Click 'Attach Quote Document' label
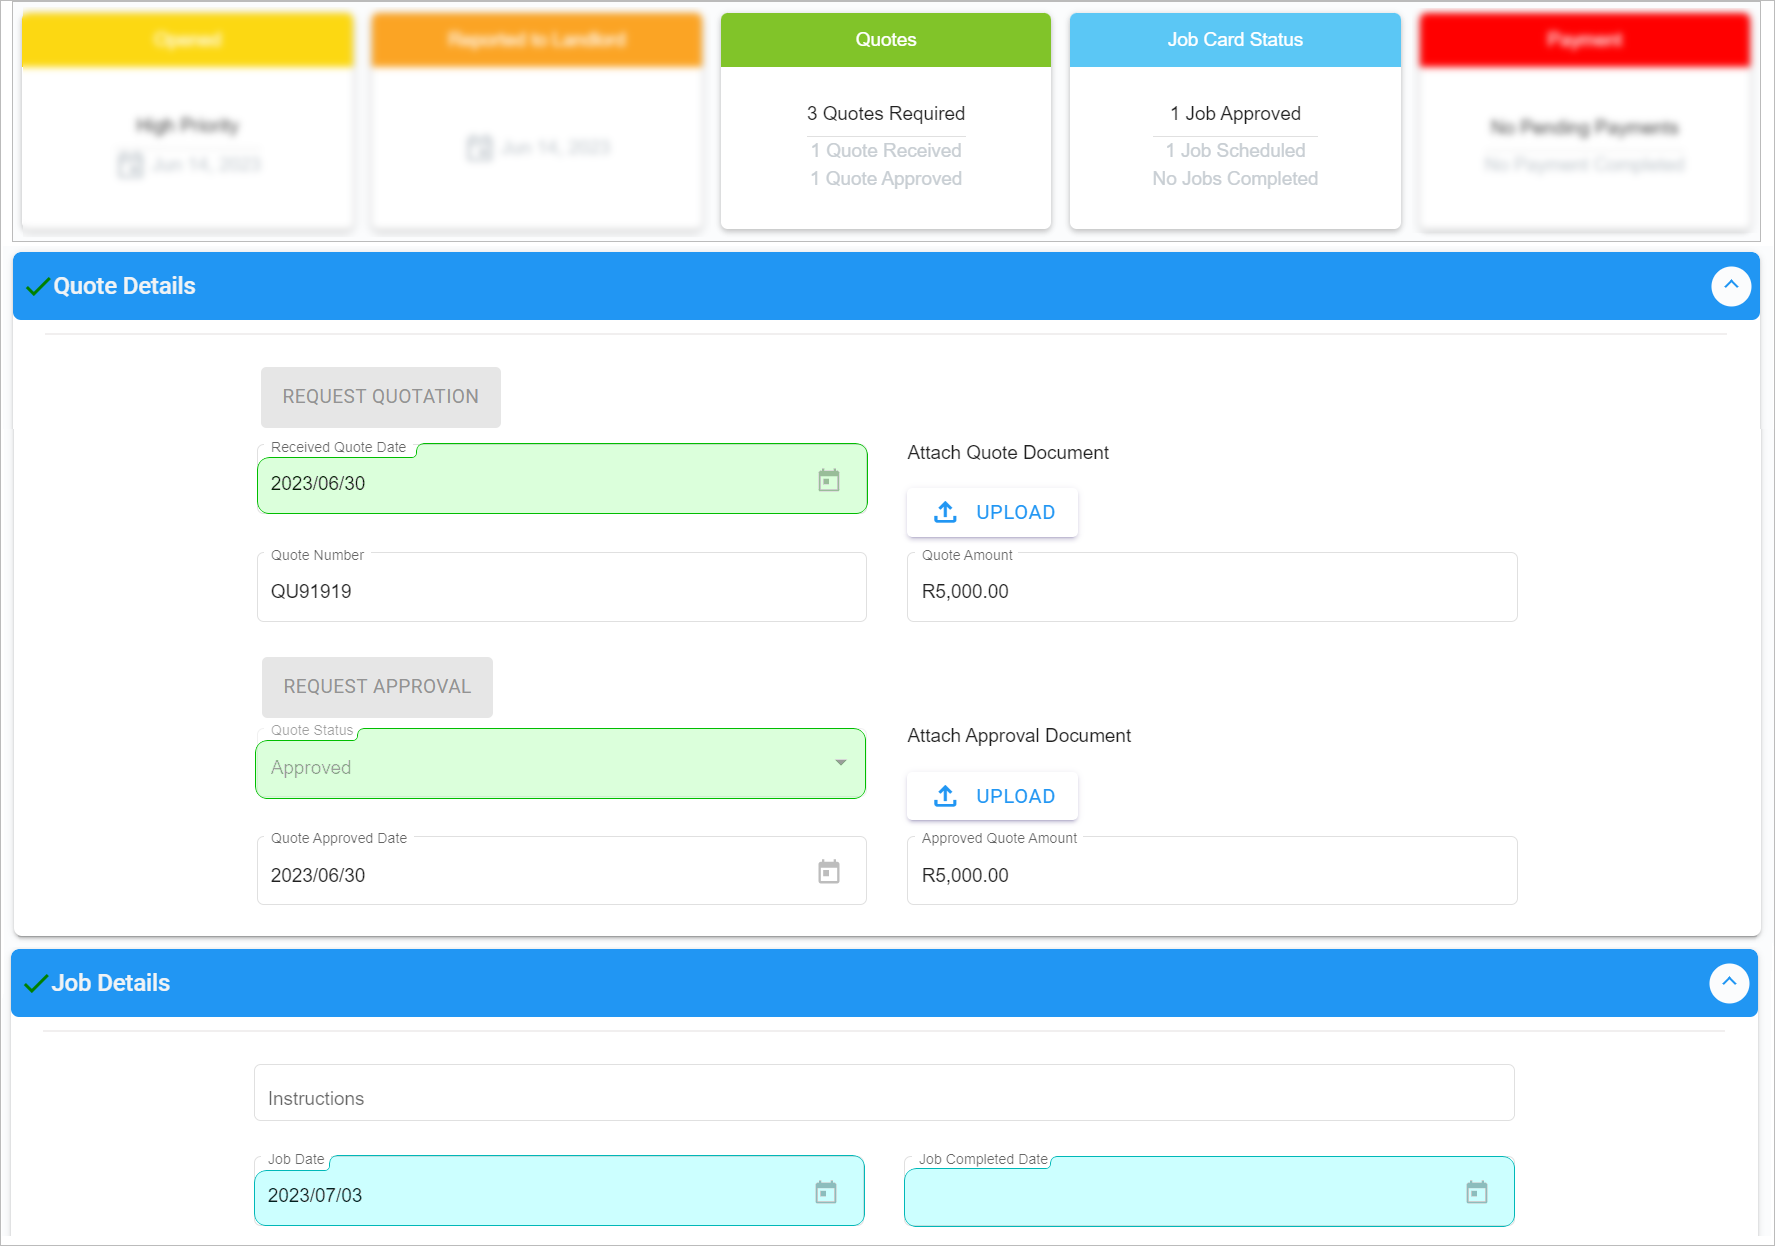The width and height of the screenshot is (1775, 1246). point(1008,452)
